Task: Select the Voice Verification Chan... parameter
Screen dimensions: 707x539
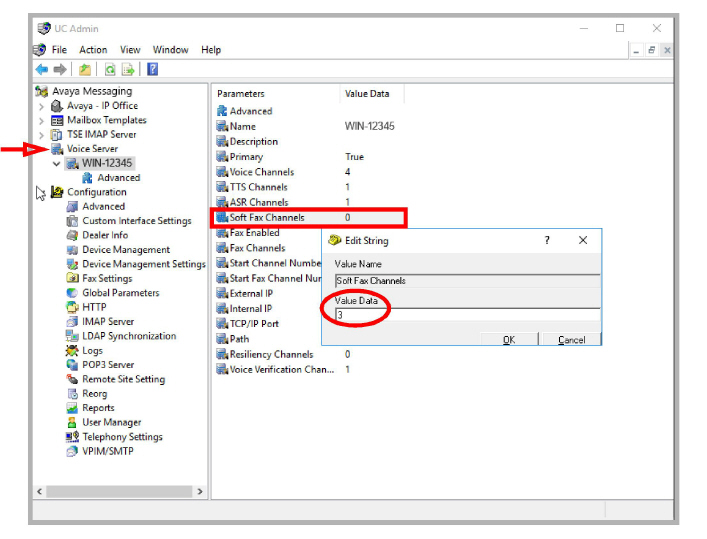Action: (283, 369)
